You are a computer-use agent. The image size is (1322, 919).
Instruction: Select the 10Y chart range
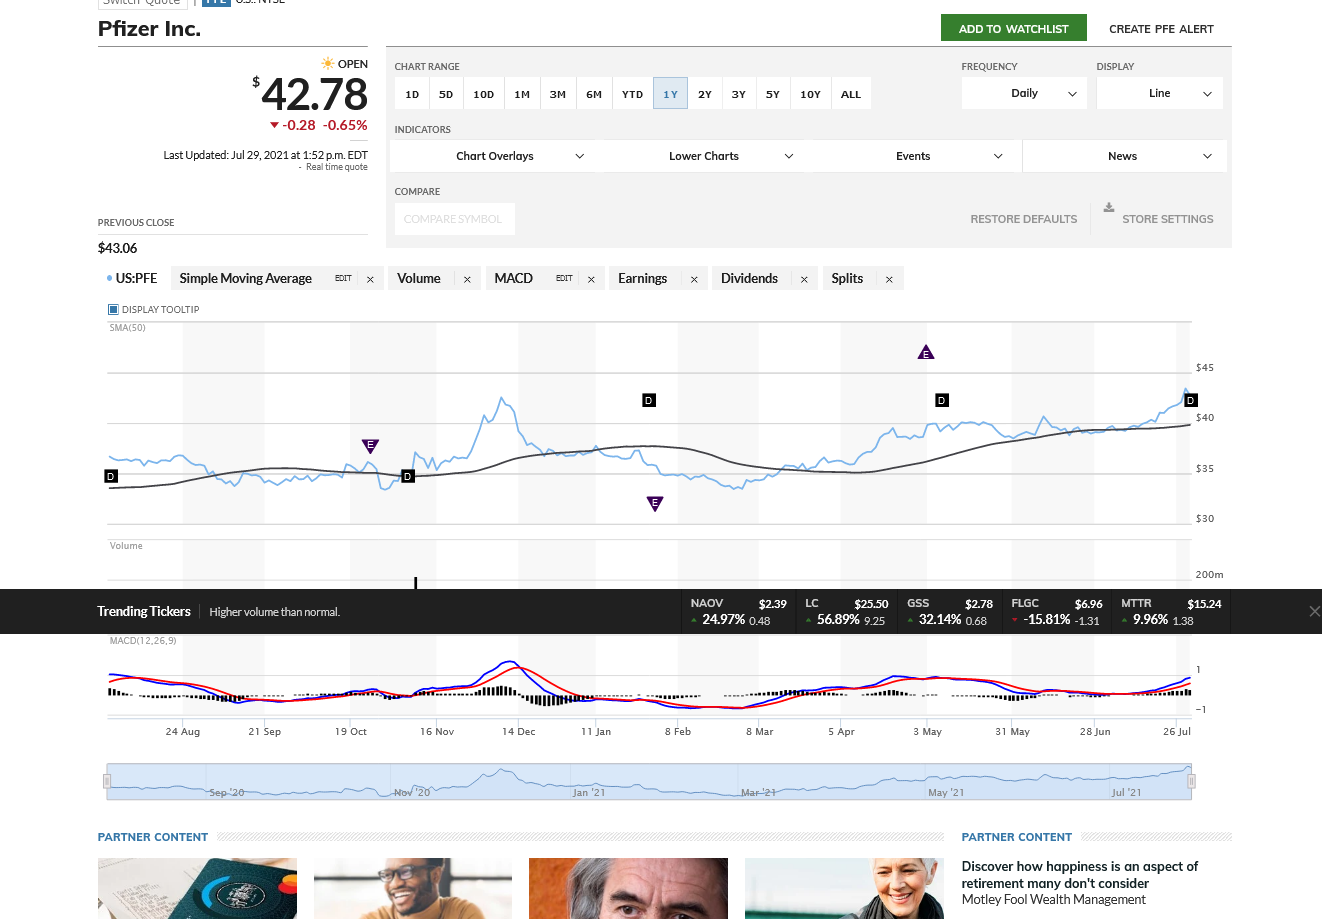pyautogui.click(x=811, y=94)
